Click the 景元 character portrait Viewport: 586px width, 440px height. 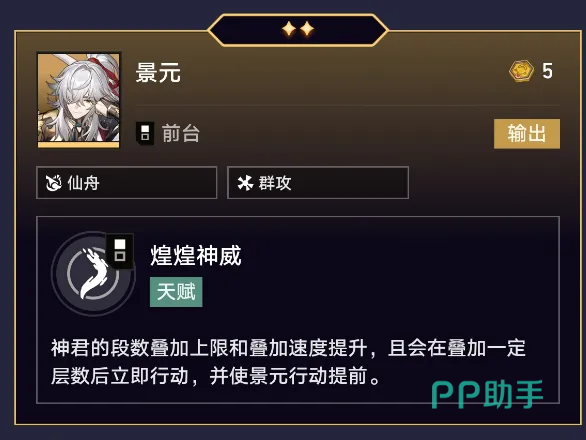click(x=78, y=100)
